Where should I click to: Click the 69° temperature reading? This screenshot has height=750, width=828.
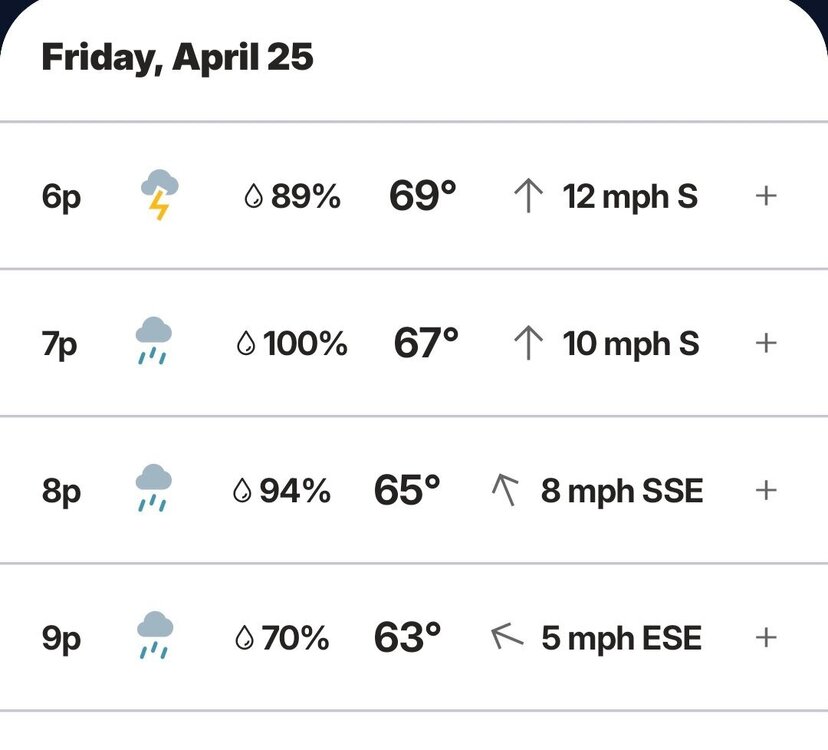422,196
